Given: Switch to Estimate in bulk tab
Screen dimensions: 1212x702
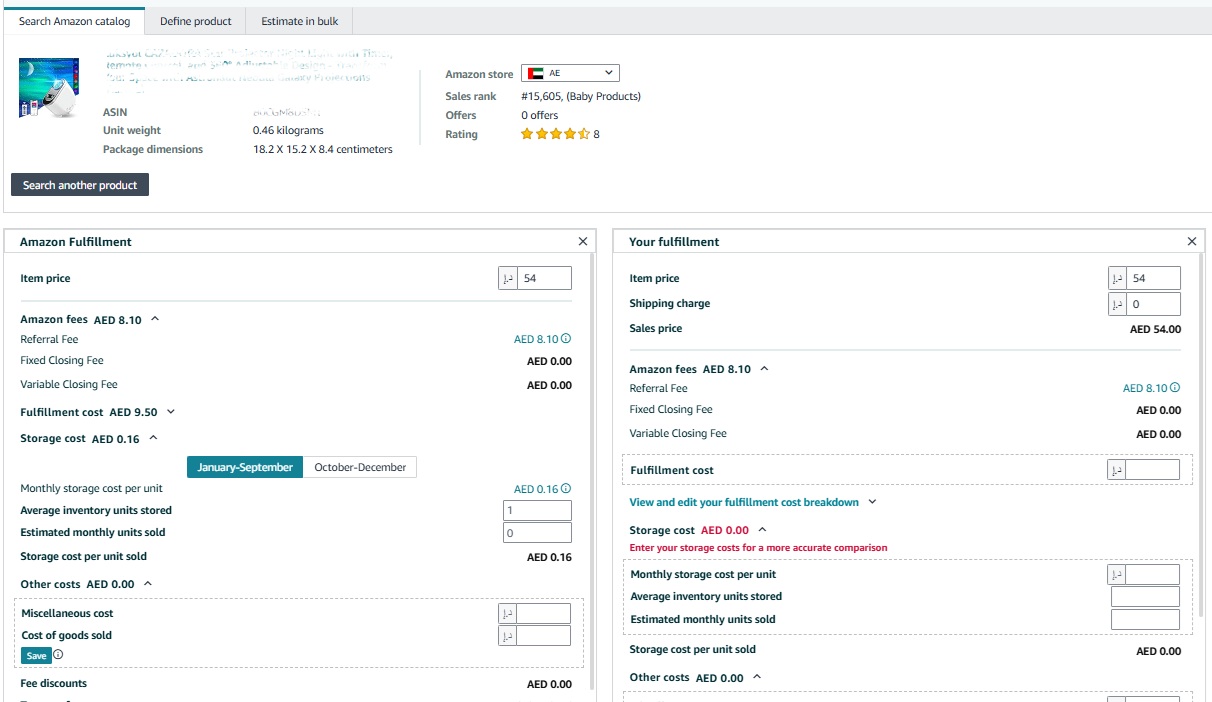Looking at the screenshot, I should coord(300,21).
